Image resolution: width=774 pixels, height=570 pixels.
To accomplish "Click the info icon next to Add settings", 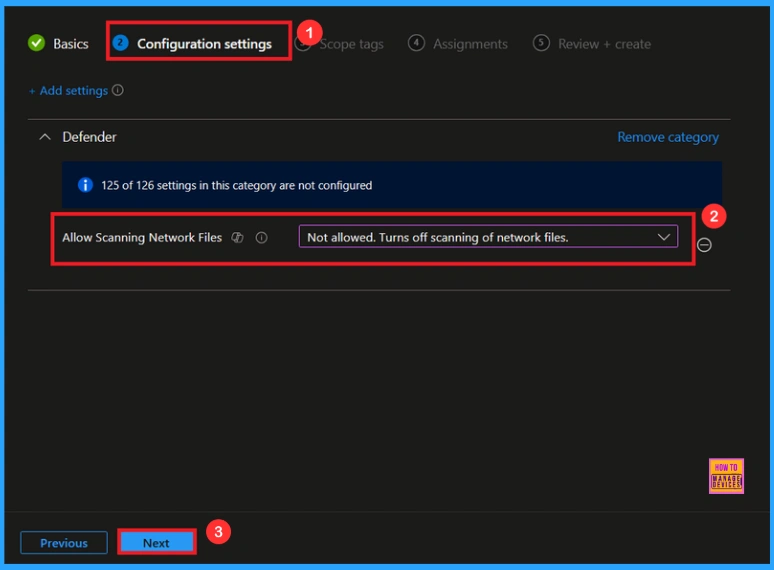I will [118, 91].
